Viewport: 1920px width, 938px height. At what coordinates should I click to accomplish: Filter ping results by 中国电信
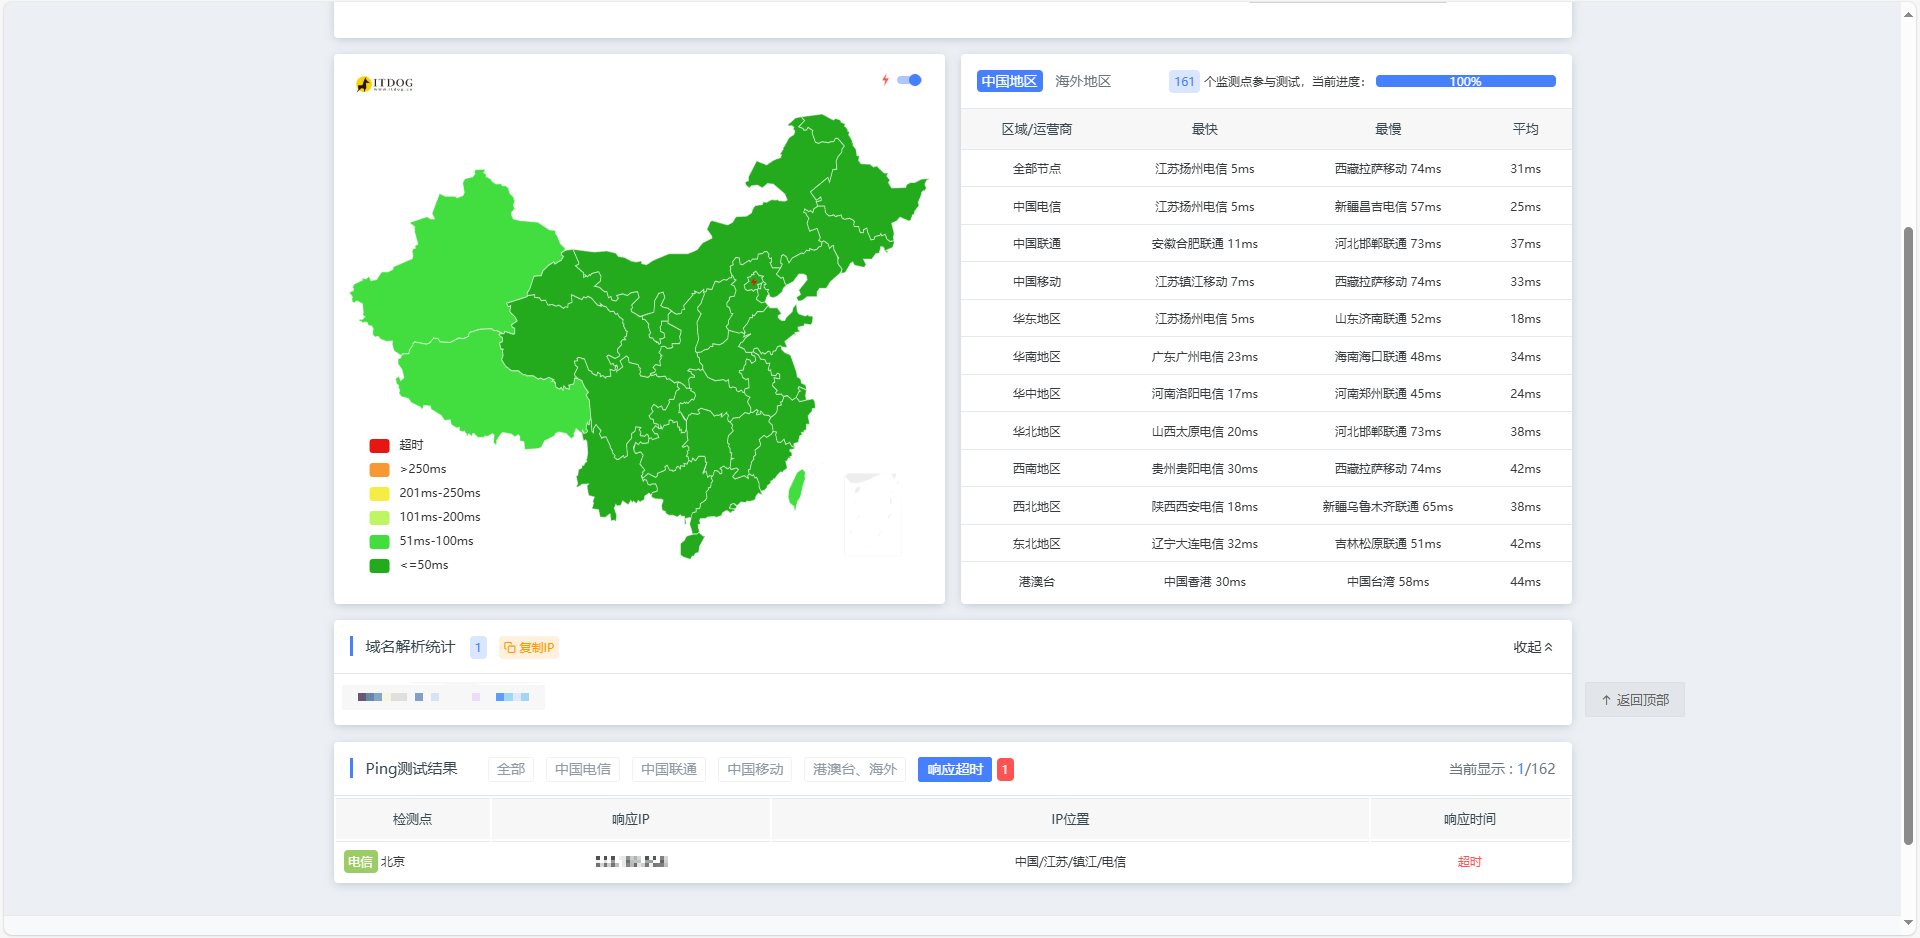click(x=583, y=769)
